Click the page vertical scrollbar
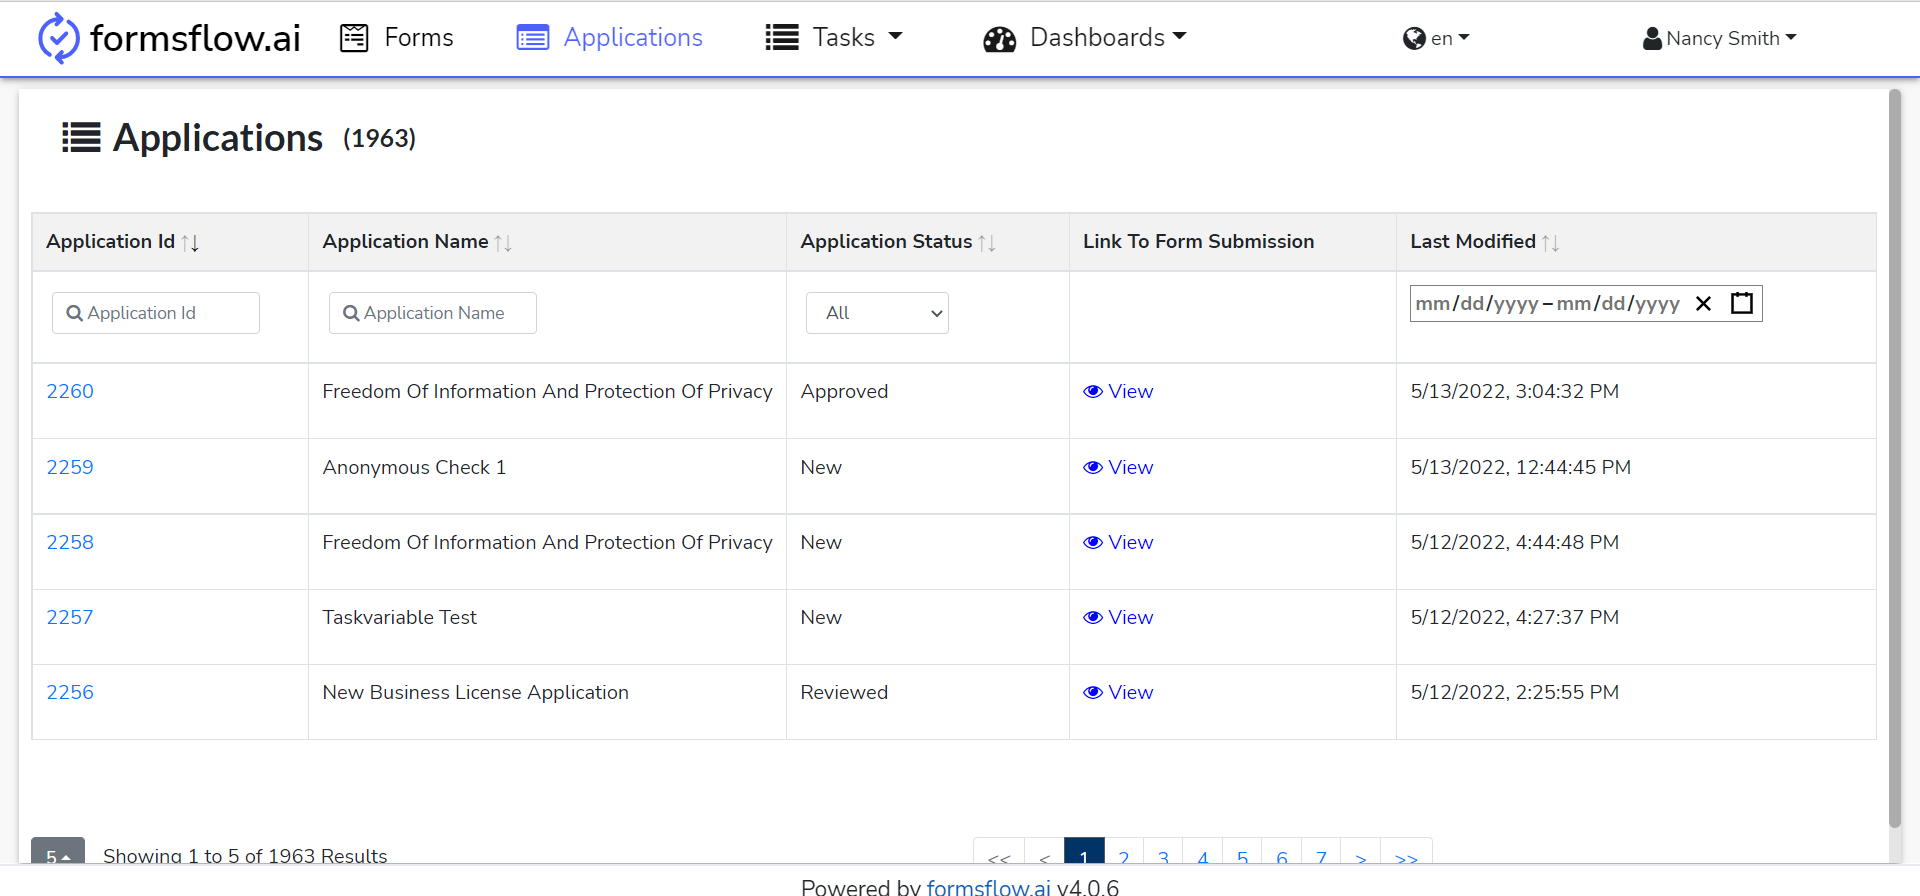Screen dimensions: 1920x896 [1895, 458]
